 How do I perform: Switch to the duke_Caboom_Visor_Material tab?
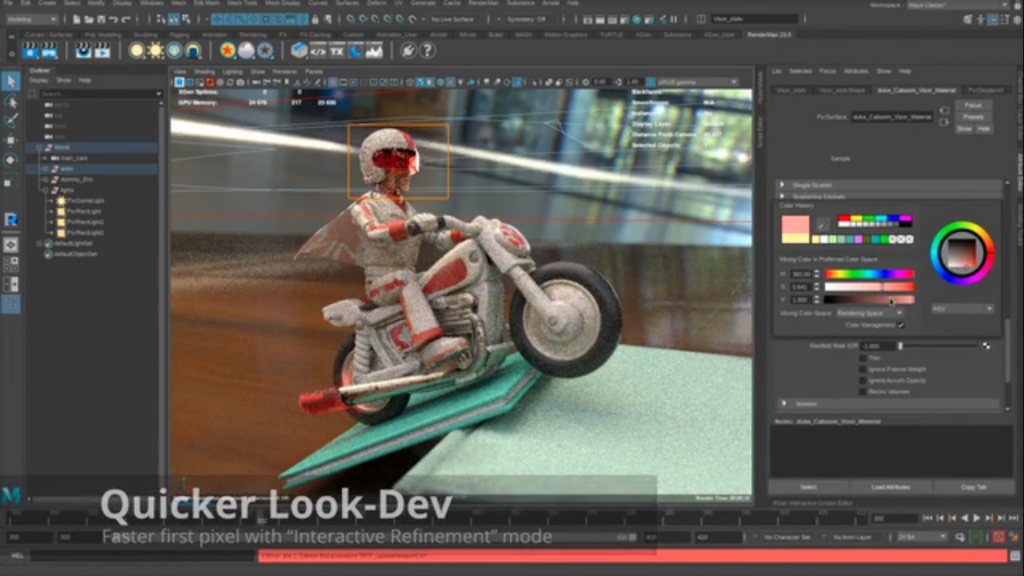pyautogui.click(x=917, y=90)
